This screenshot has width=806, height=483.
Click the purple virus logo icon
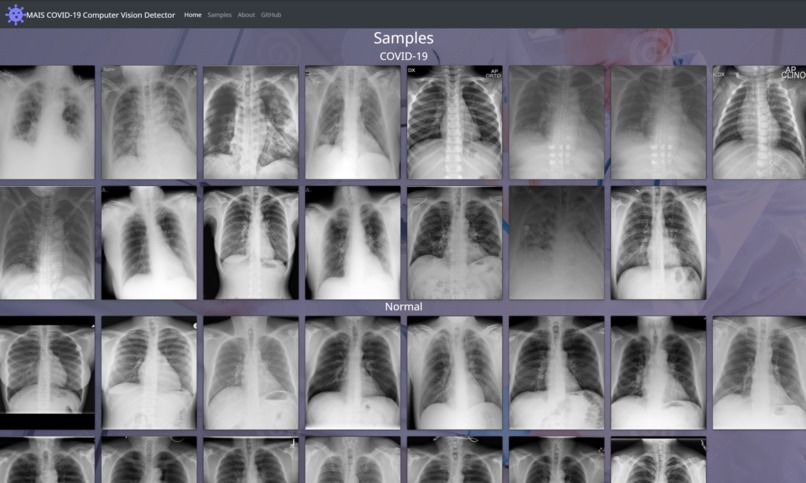(x=15, y=14)
